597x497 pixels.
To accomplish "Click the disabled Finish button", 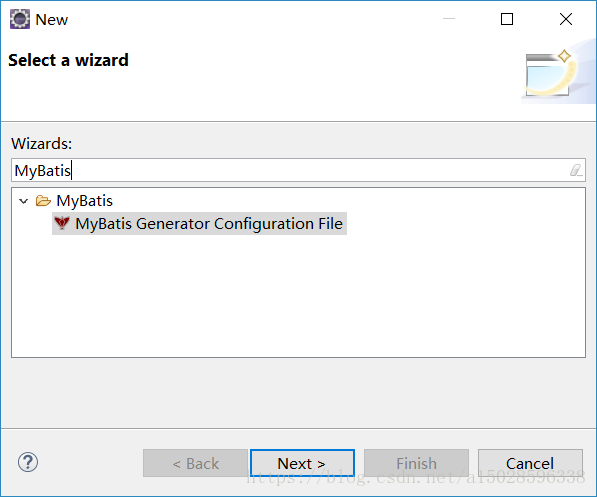I will 416,463.
